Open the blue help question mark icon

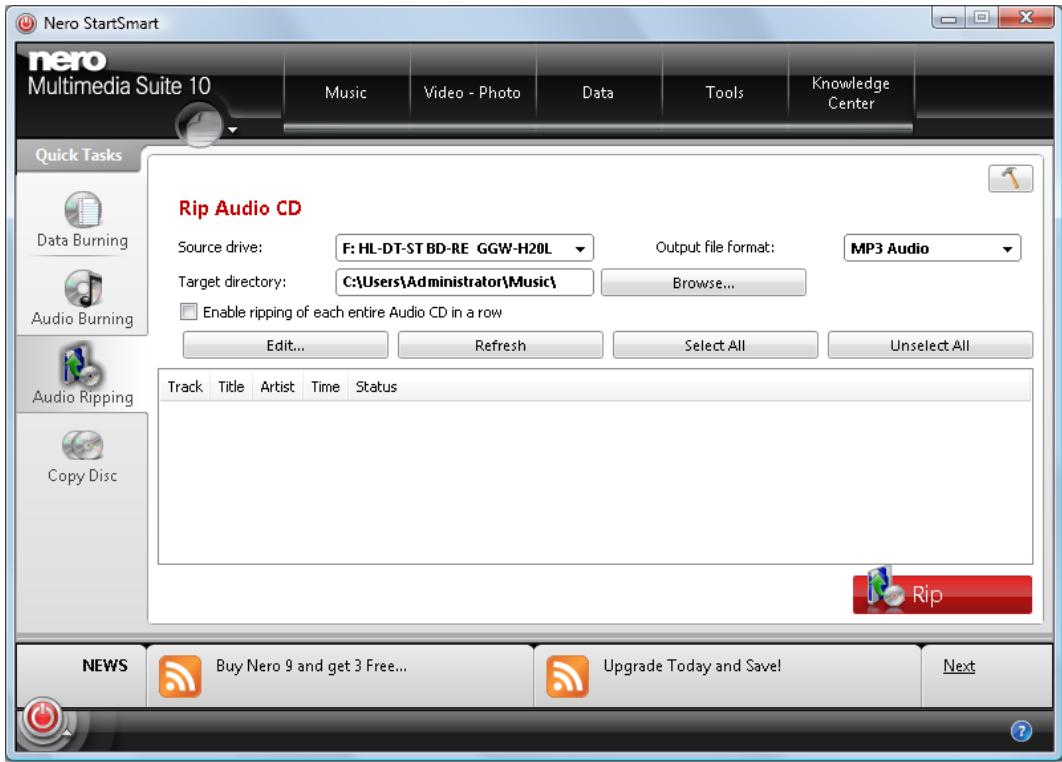tap(1021, 731)
